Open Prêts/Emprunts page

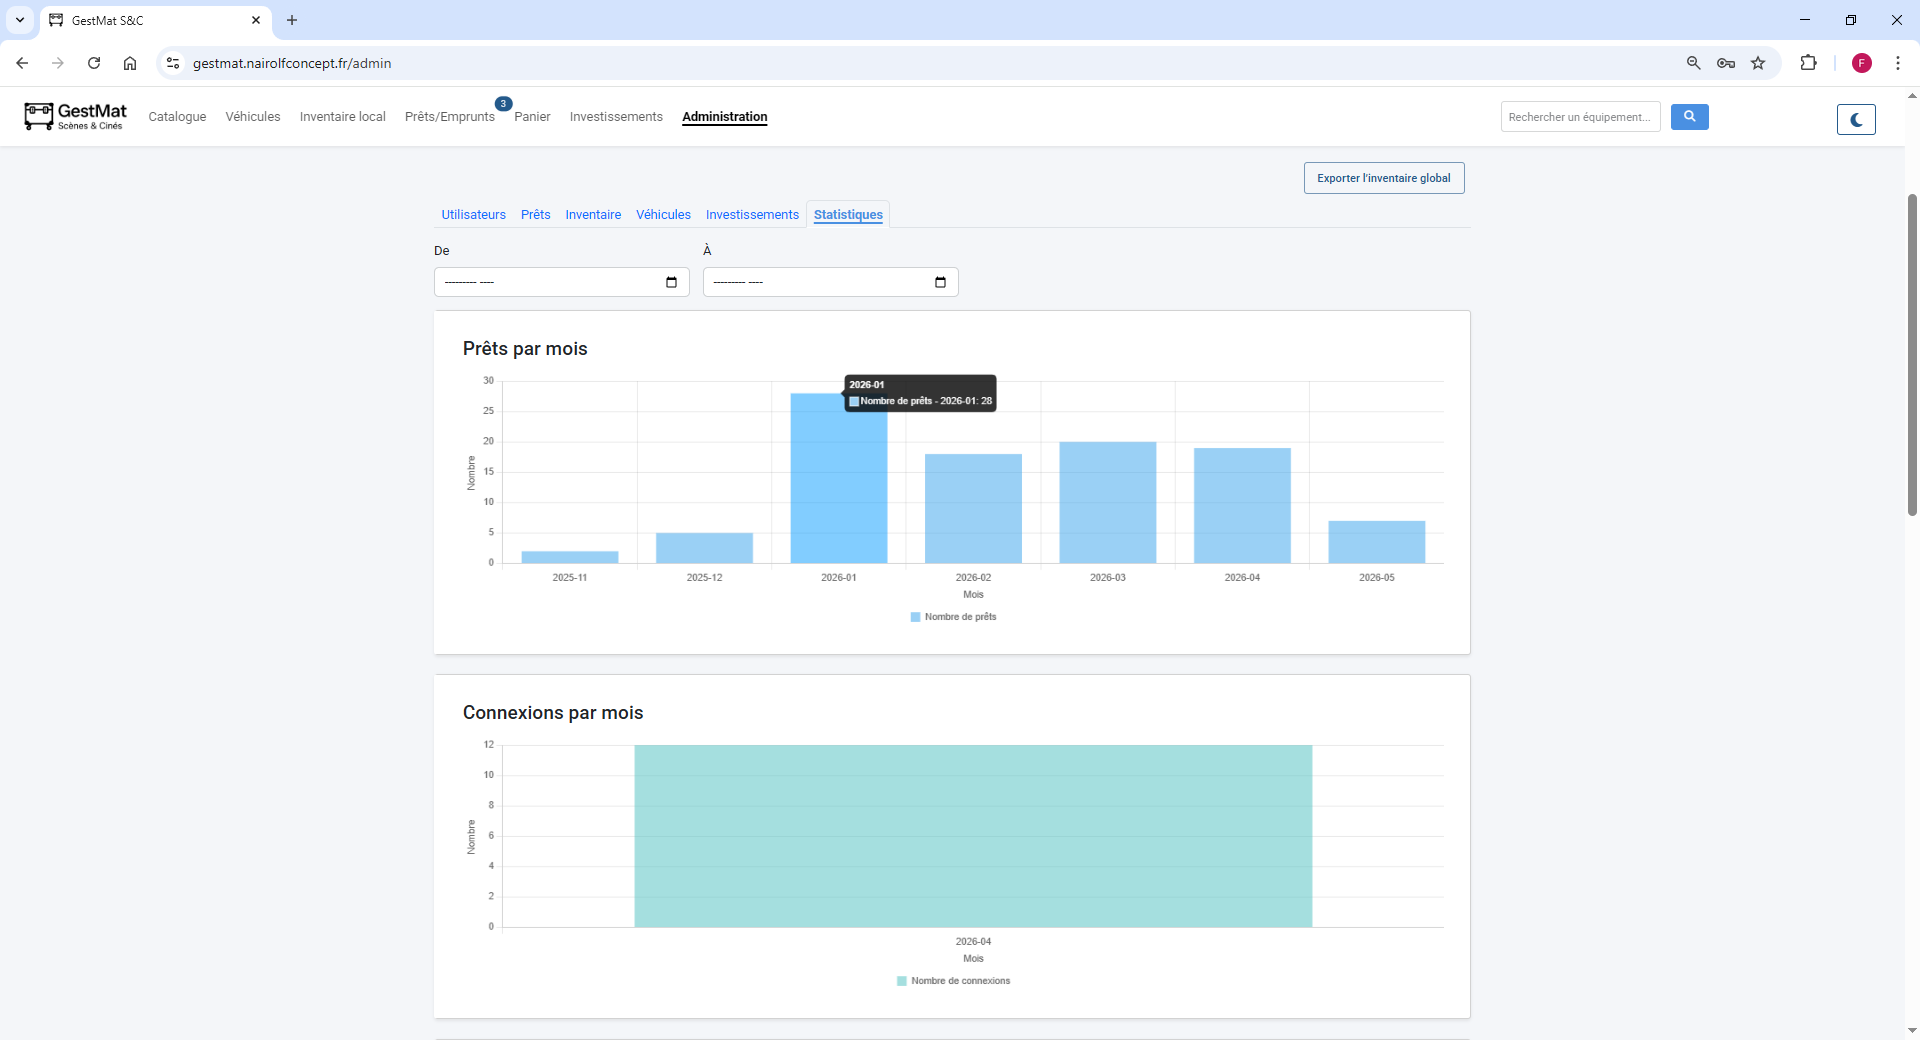coord(450,117)
